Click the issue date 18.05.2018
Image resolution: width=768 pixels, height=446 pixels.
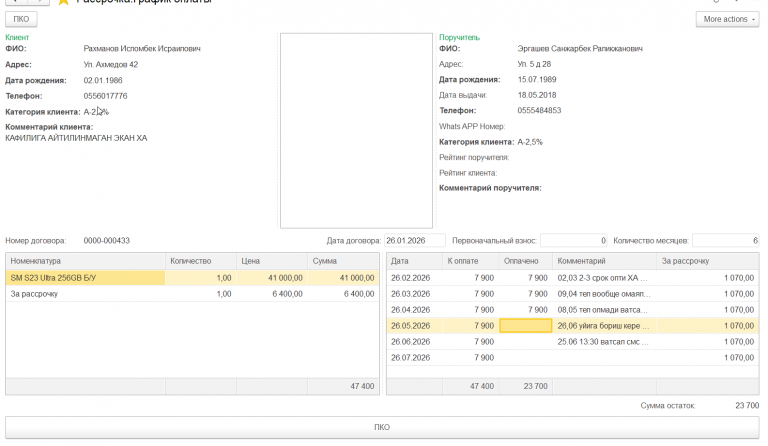(537, 95)
